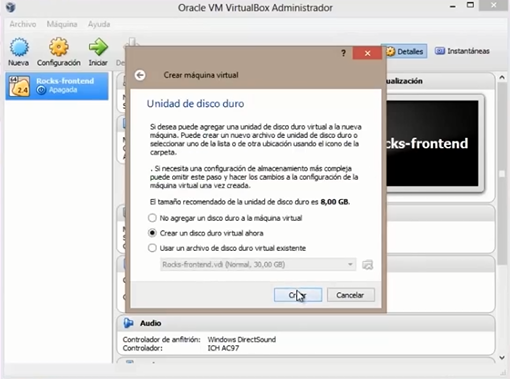Click the Audio section speaker icon
Viewport: 510px width, 379px height.
[128, 323]
